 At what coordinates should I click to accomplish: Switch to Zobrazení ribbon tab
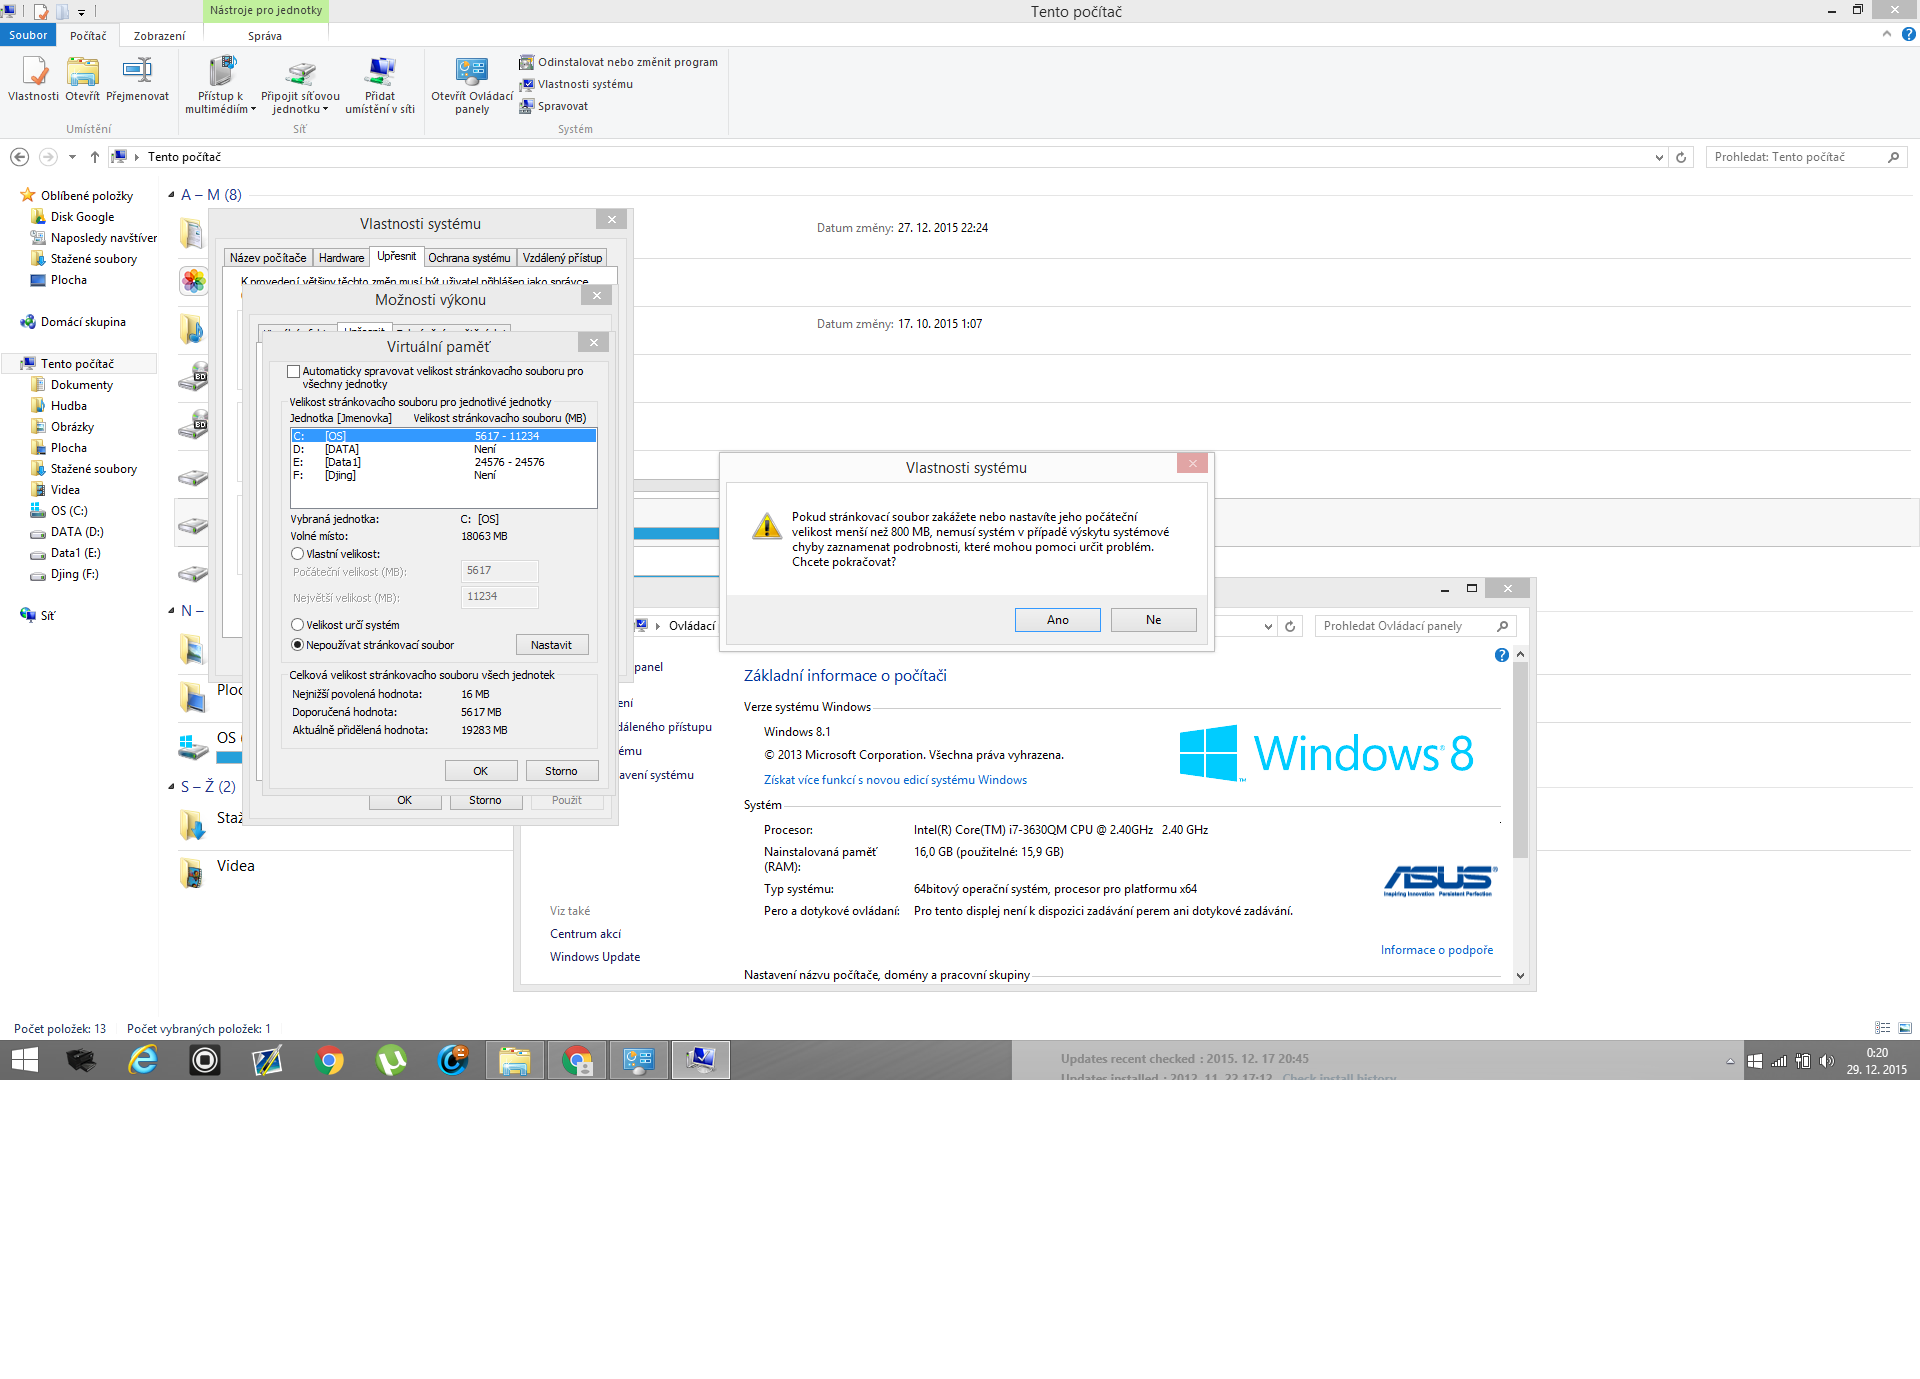point(159,36)
